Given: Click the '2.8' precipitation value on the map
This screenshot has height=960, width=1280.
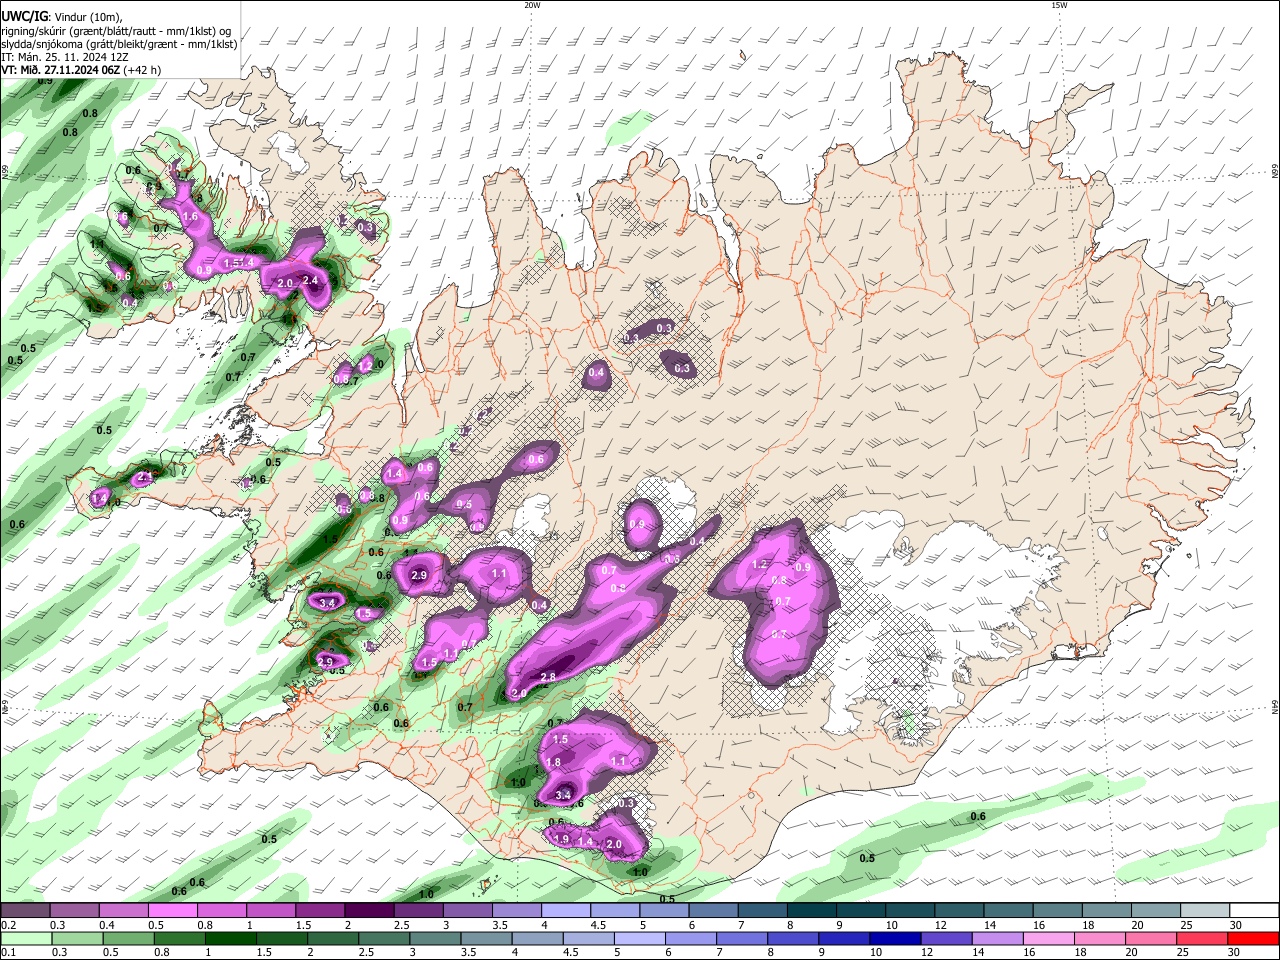Looking at the screenshot, I should coord(548,677).
